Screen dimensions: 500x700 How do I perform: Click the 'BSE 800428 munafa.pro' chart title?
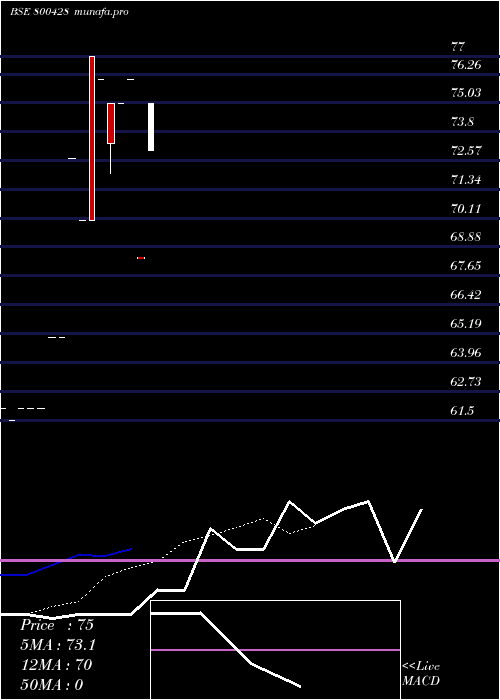(70, 12)
